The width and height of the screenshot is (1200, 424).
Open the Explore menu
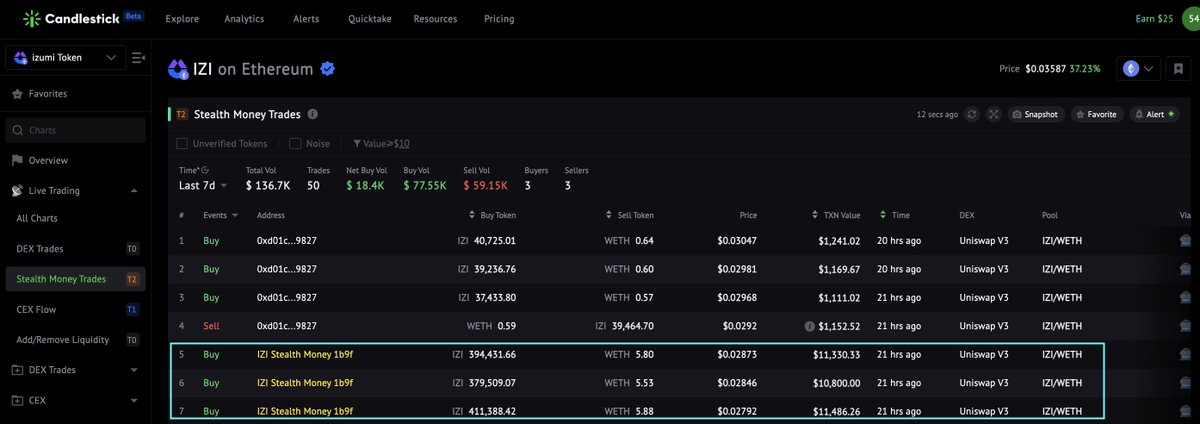tap(181, 19)
